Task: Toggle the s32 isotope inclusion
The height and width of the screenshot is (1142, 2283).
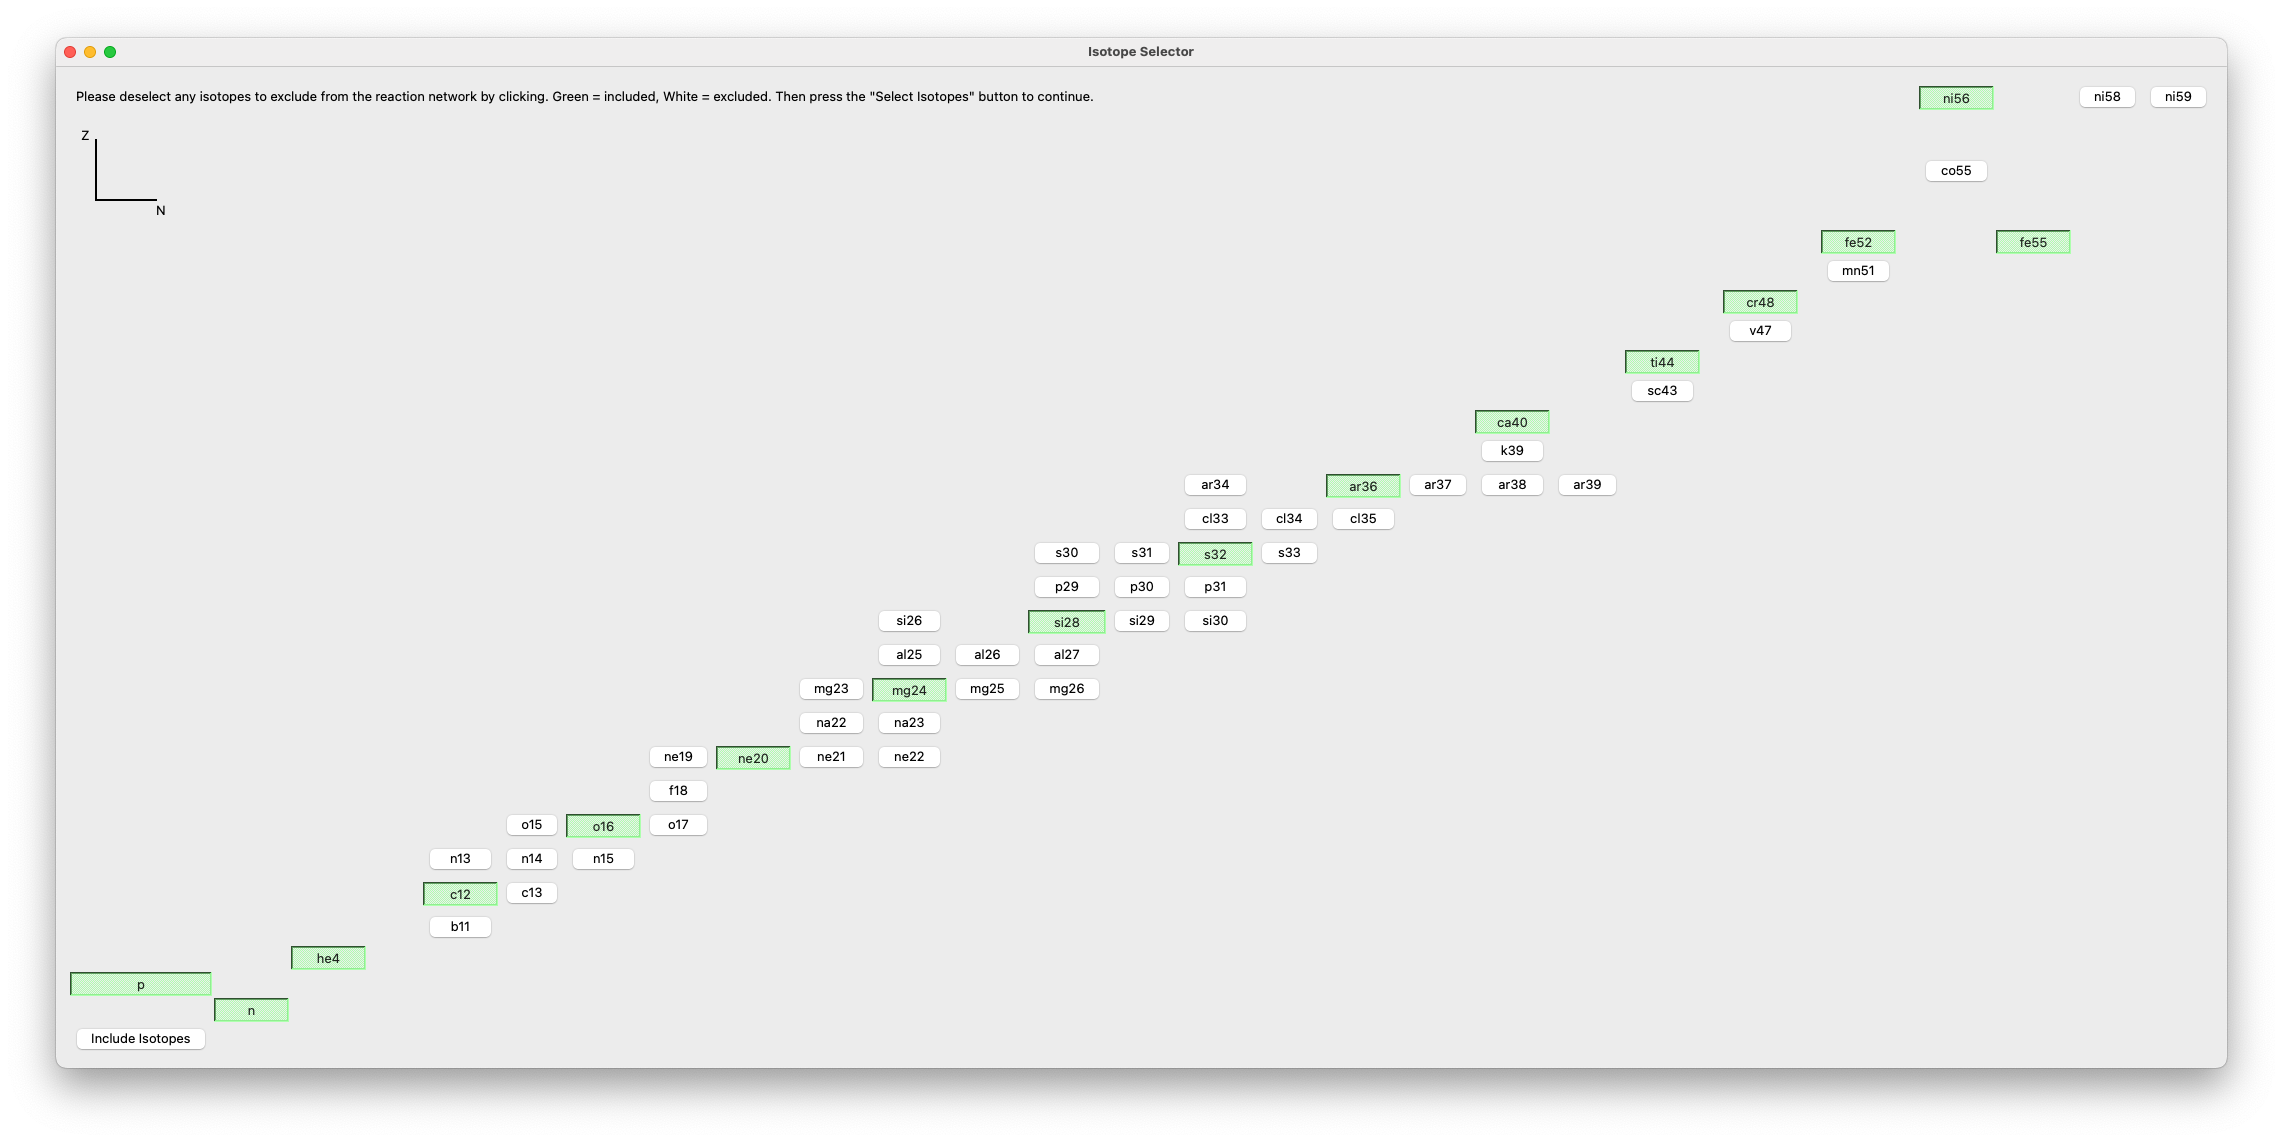Action: tap(1214, 552)
